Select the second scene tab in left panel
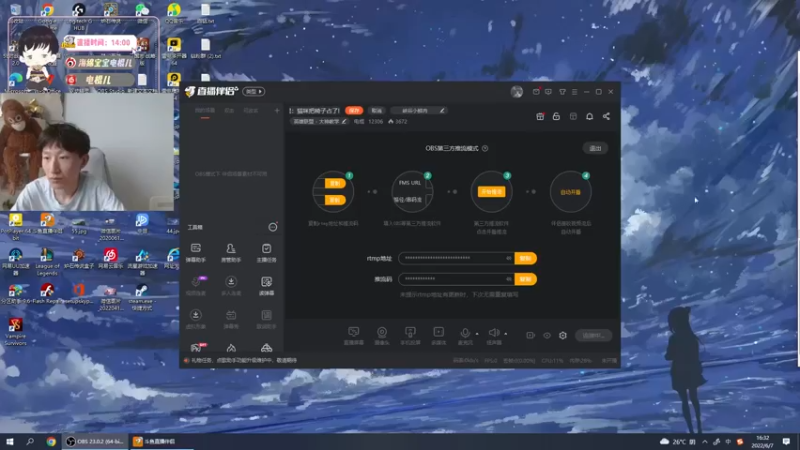The width and height of the screenshot is (800, 450). pos(229,111)
